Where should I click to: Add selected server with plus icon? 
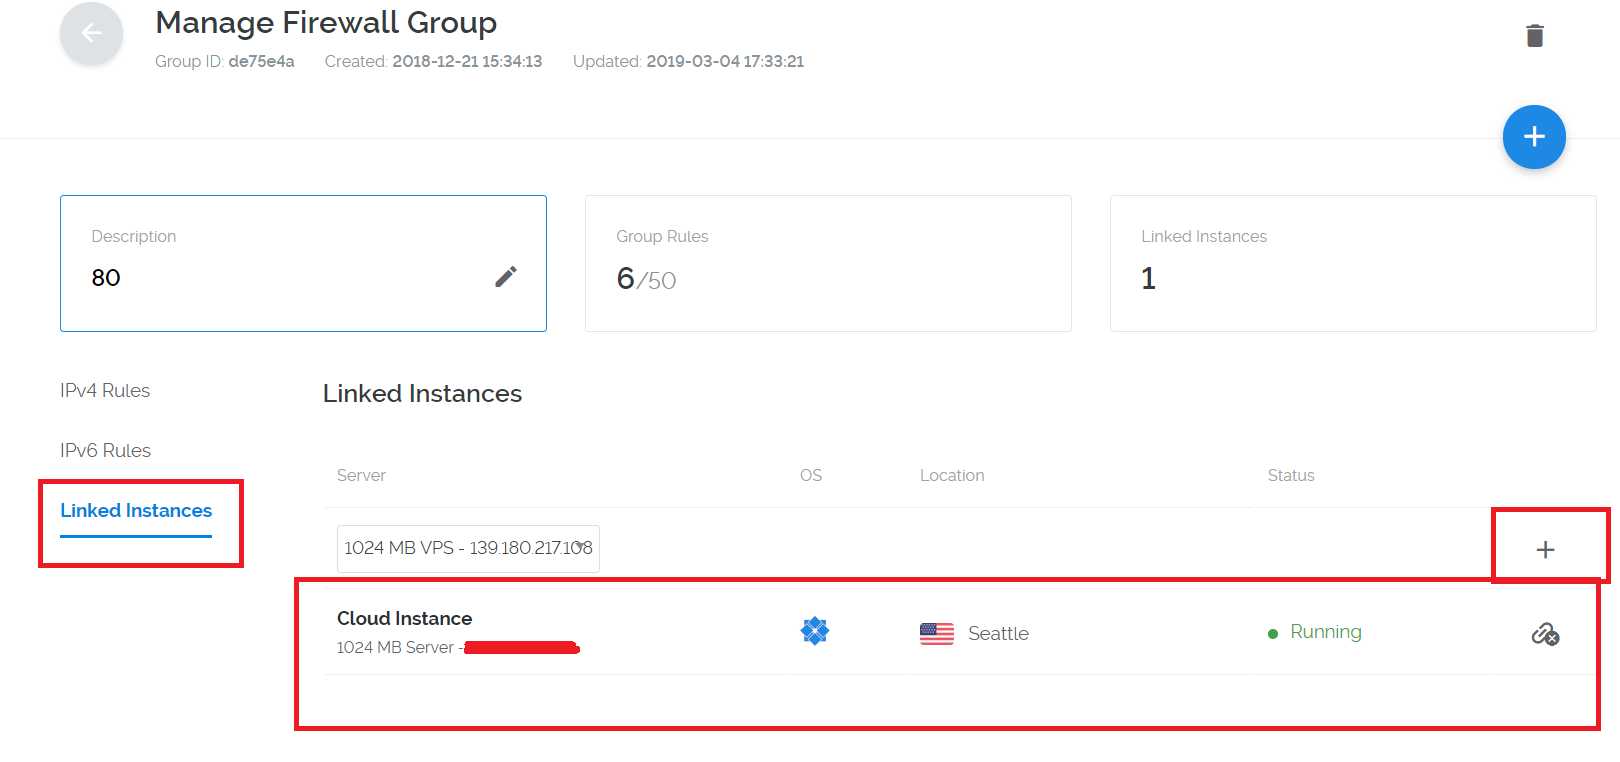(x=1545, y=549)
